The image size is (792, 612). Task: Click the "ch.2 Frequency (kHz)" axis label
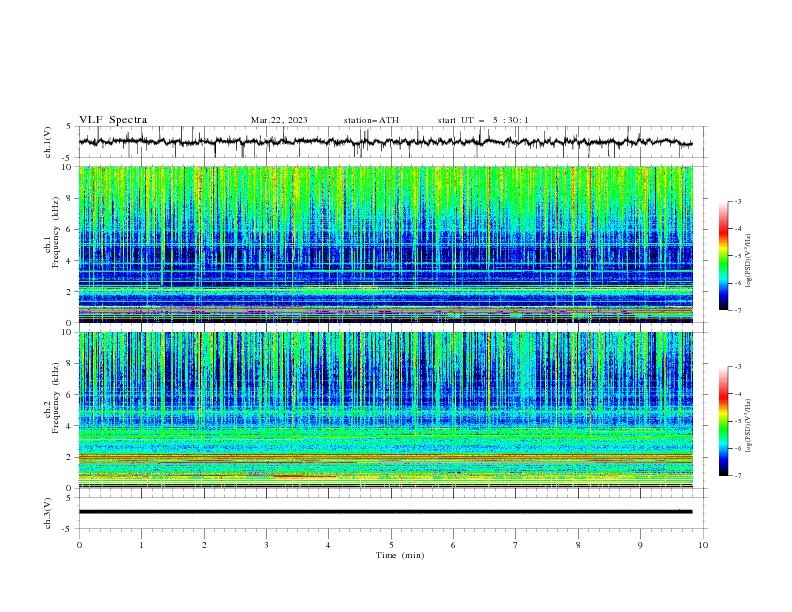pos(52,397)
